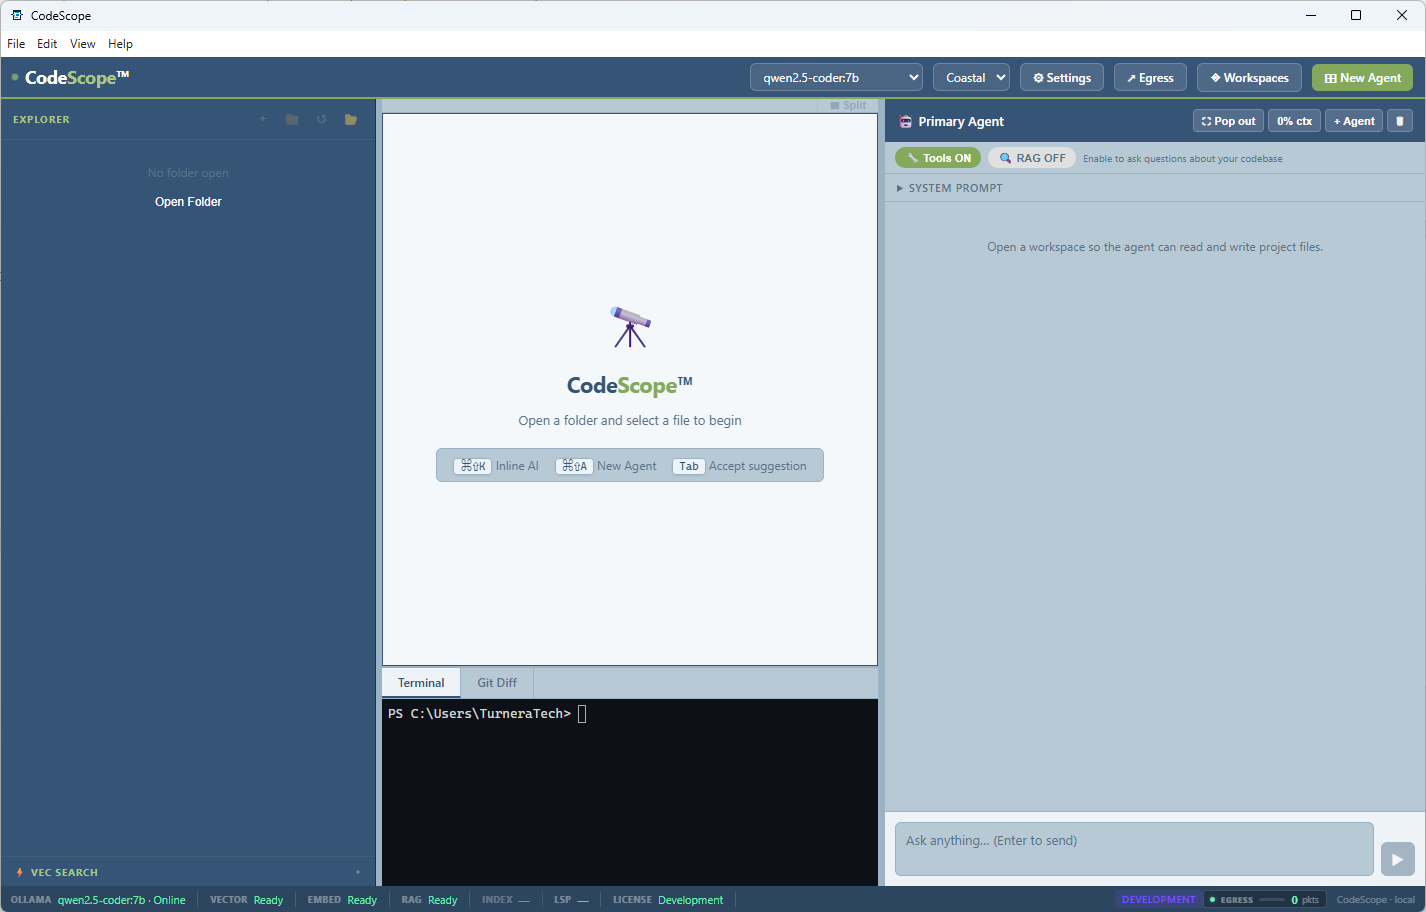
Task: Click the CodeScope · local status text
Action: (x=1376, y=900)
